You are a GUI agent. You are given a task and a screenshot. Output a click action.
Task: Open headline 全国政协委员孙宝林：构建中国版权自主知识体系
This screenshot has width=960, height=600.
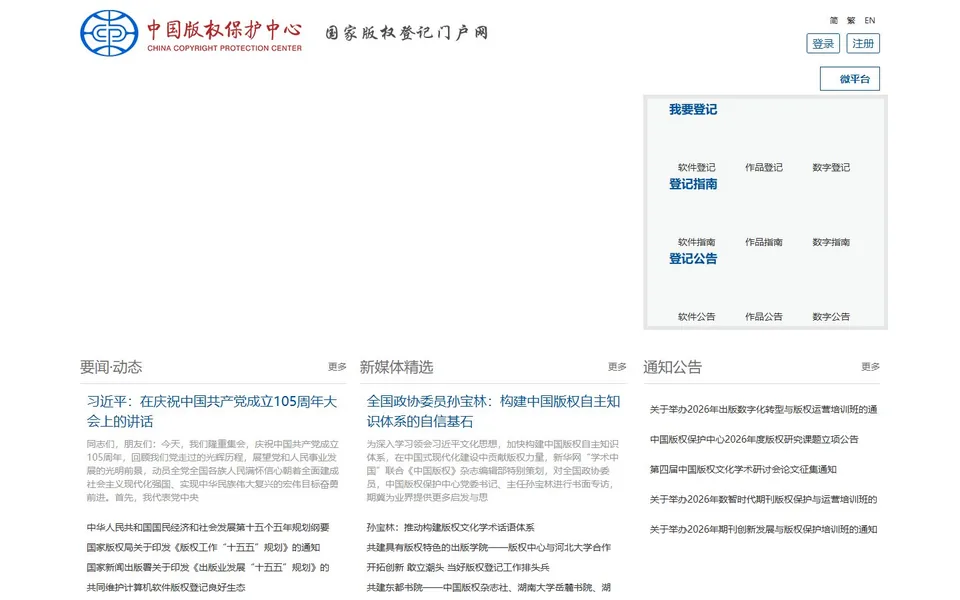[493, 411]
